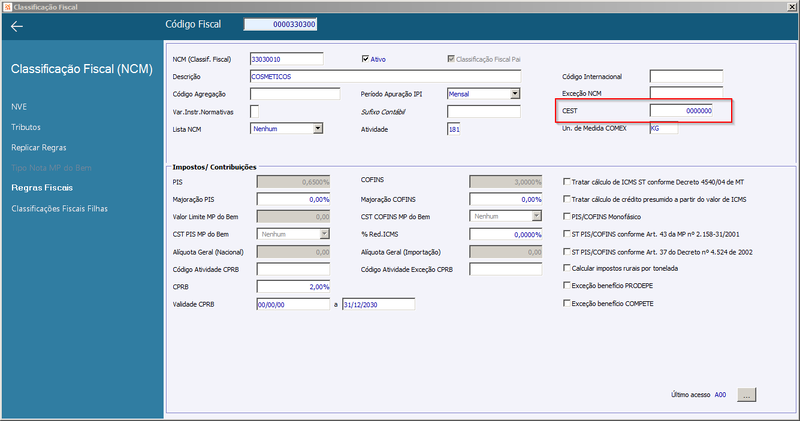Click the Código Internacional field
This screenshot has width=800, height=421.
click(686, 77)
